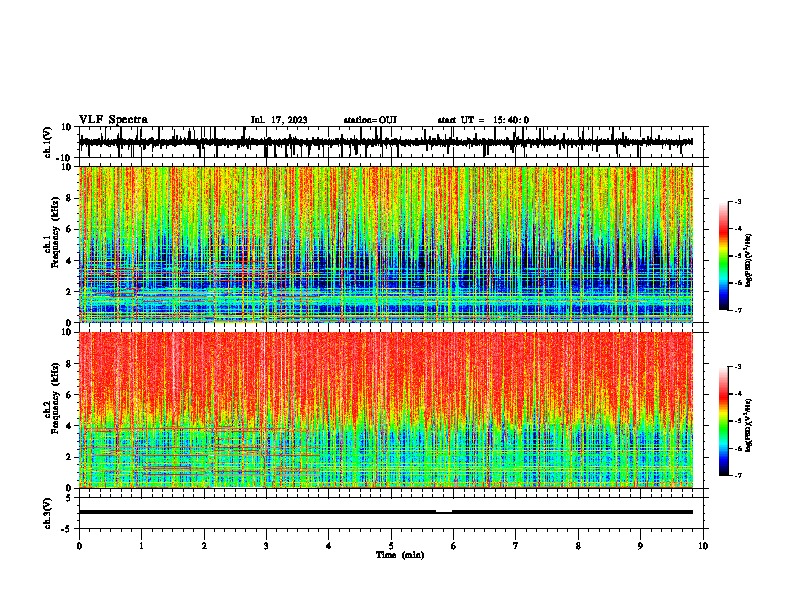Click time axis tick label '9'
Image resolution: width=792 pixels, height=612 pixels.
coord(640,546)
